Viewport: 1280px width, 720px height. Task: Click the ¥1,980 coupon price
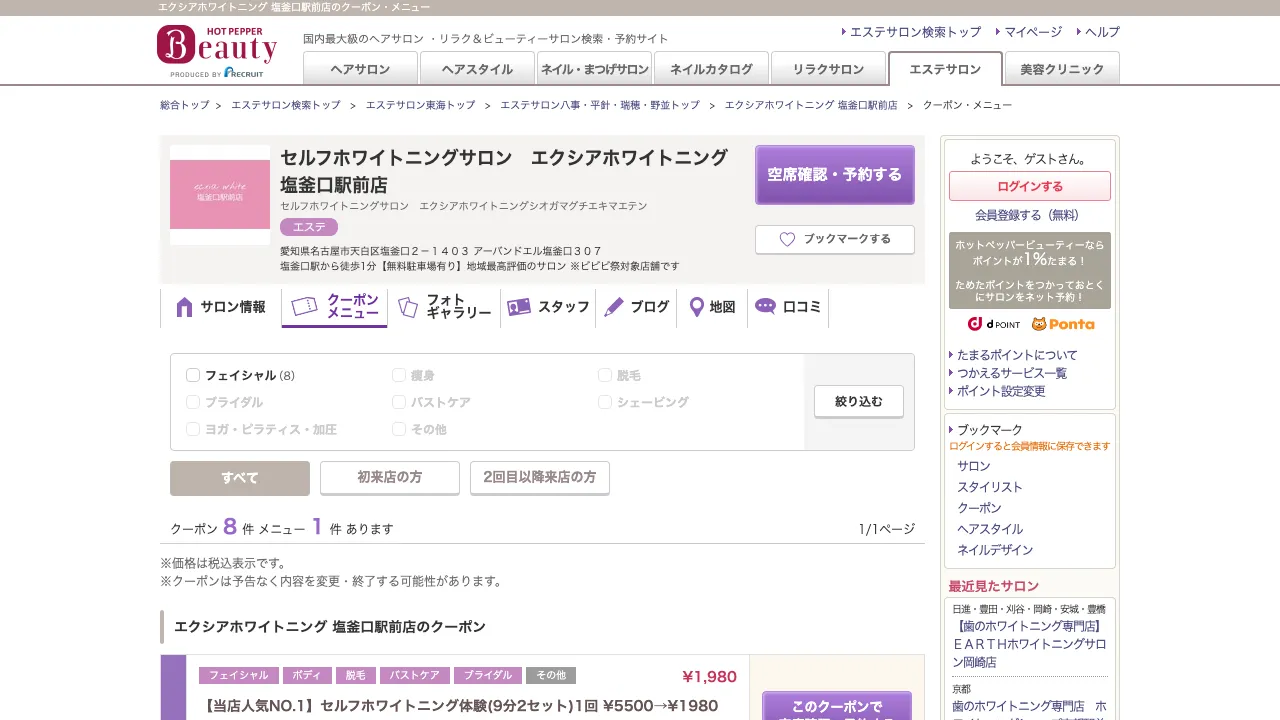pos(709,677)
